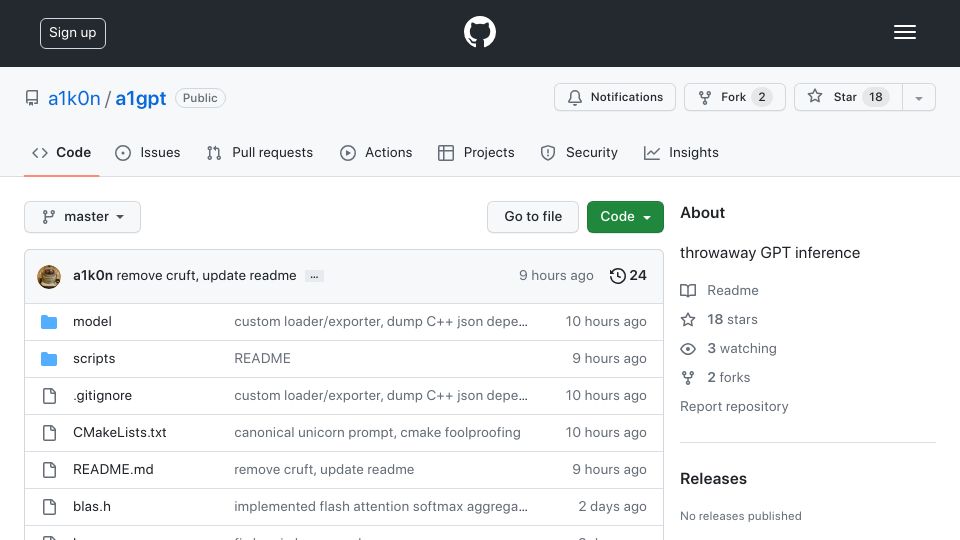Screen dimensions: 960x540
Task: Open the Readme link in About
Action: point(732,290)
